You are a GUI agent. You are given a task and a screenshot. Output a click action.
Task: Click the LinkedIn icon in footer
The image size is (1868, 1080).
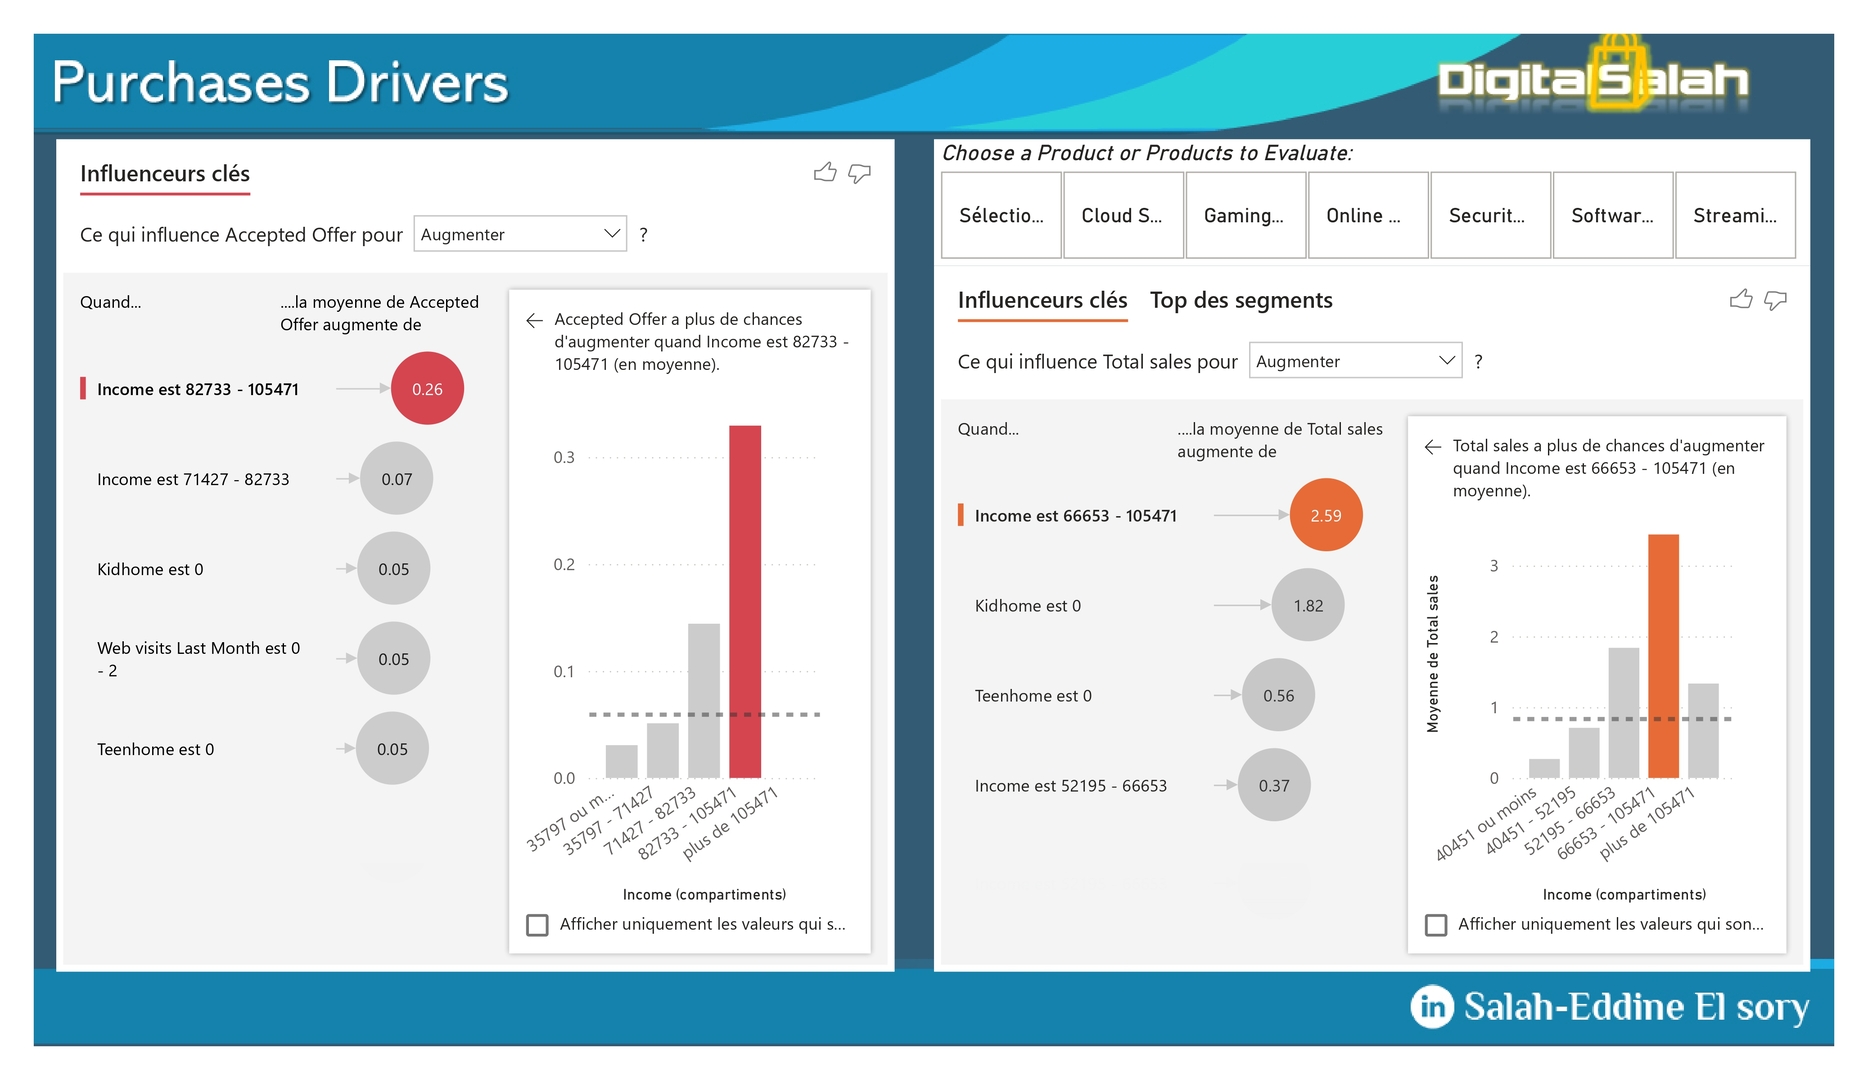(1432, 1006)
